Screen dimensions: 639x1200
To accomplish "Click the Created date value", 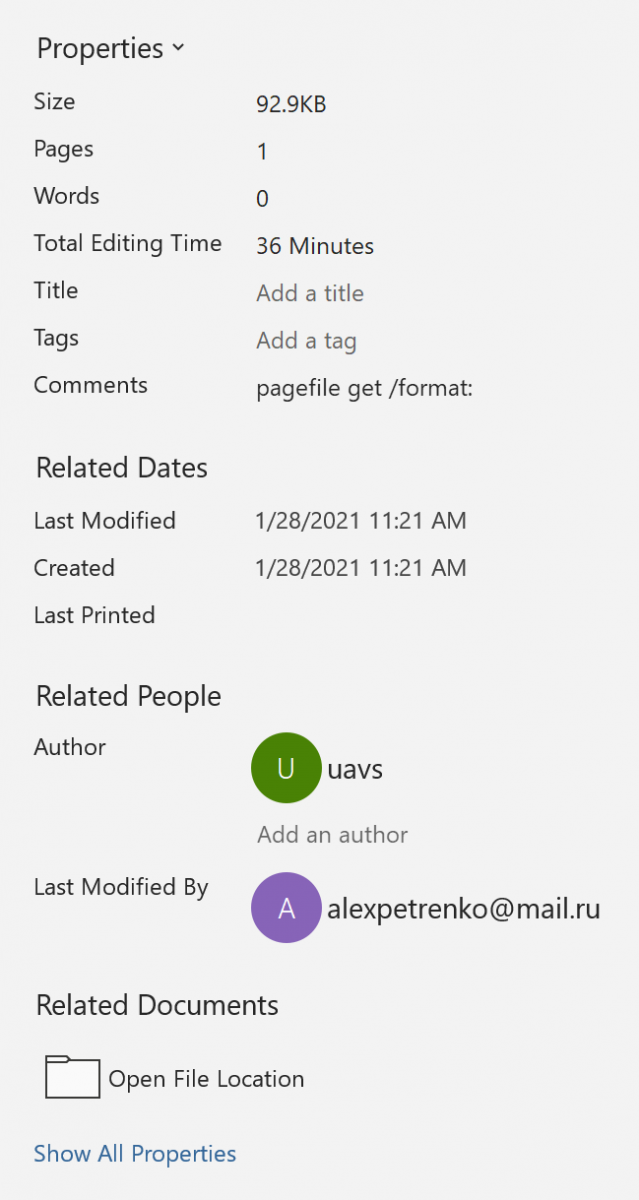I will pyautogui.click(x=361, y=568).
